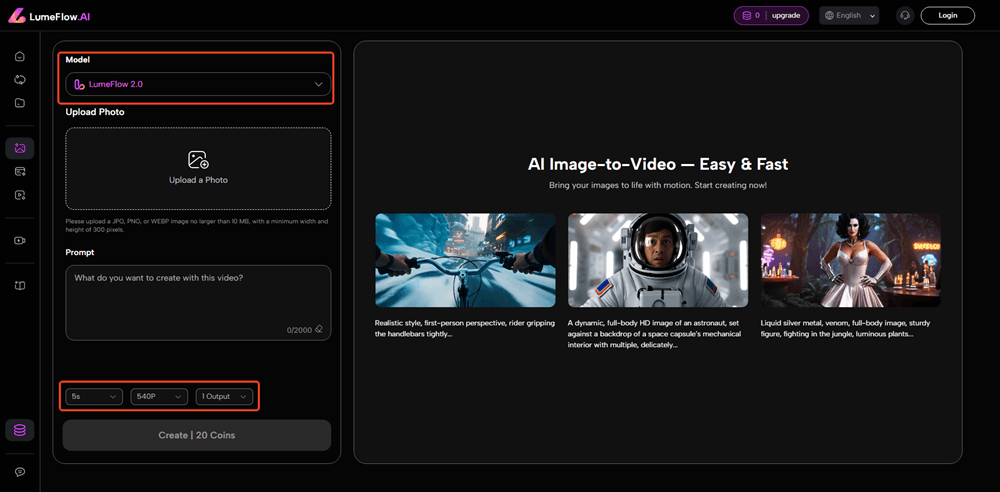Open the chat feedback sidebar icon
The width and height of the screenshot is (1000, 492).
click(x=20, y=472)
